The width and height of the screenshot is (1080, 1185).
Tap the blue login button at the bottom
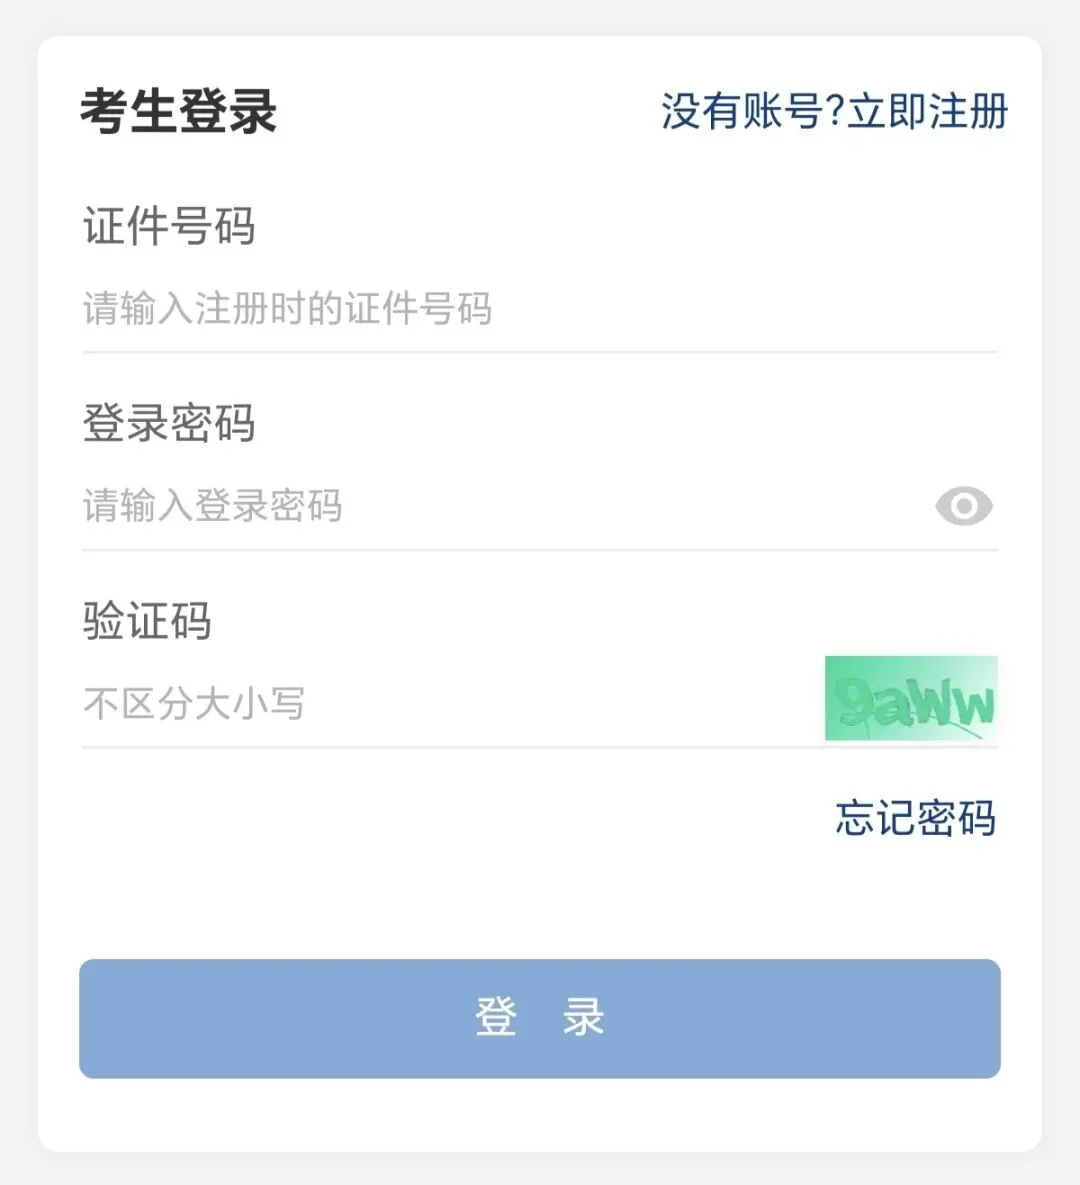point(540,1019)
